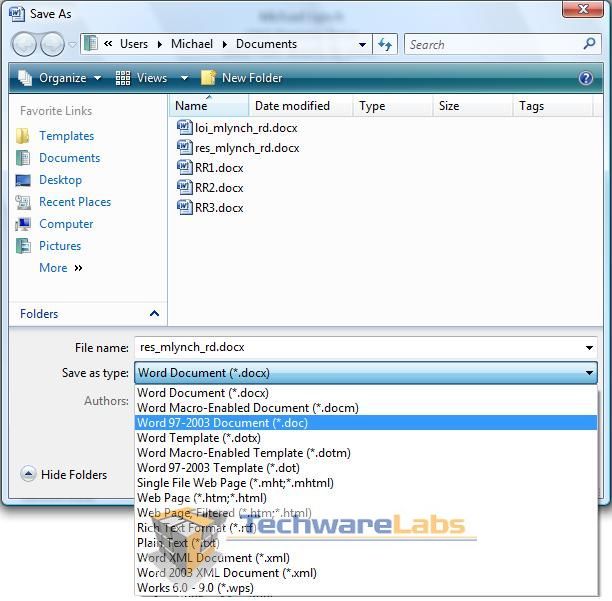This screenshot has width=612, height=601.
Task: Sort by Date modified column header
Action: tap(301, 106)
